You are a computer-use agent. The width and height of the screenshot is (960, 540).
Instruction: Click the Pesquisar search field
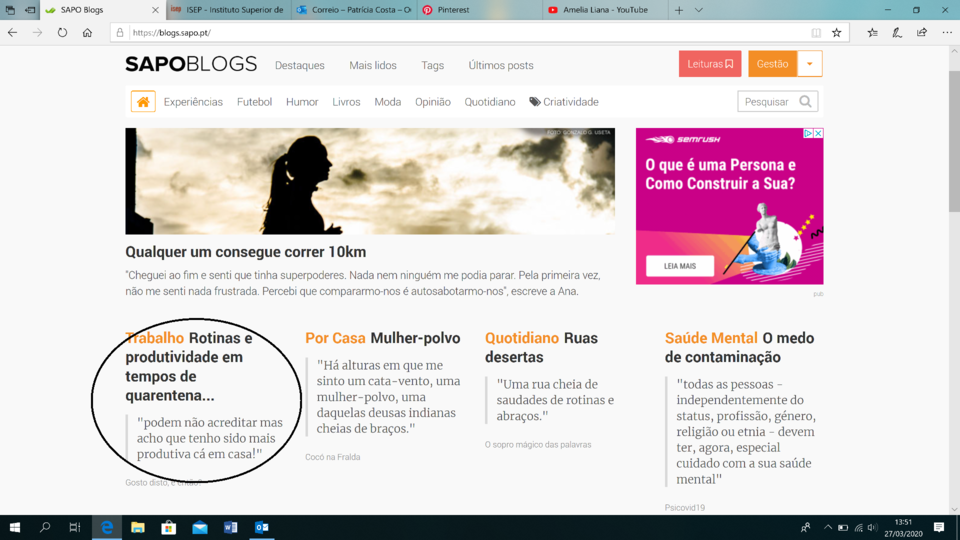pos(766,102)
